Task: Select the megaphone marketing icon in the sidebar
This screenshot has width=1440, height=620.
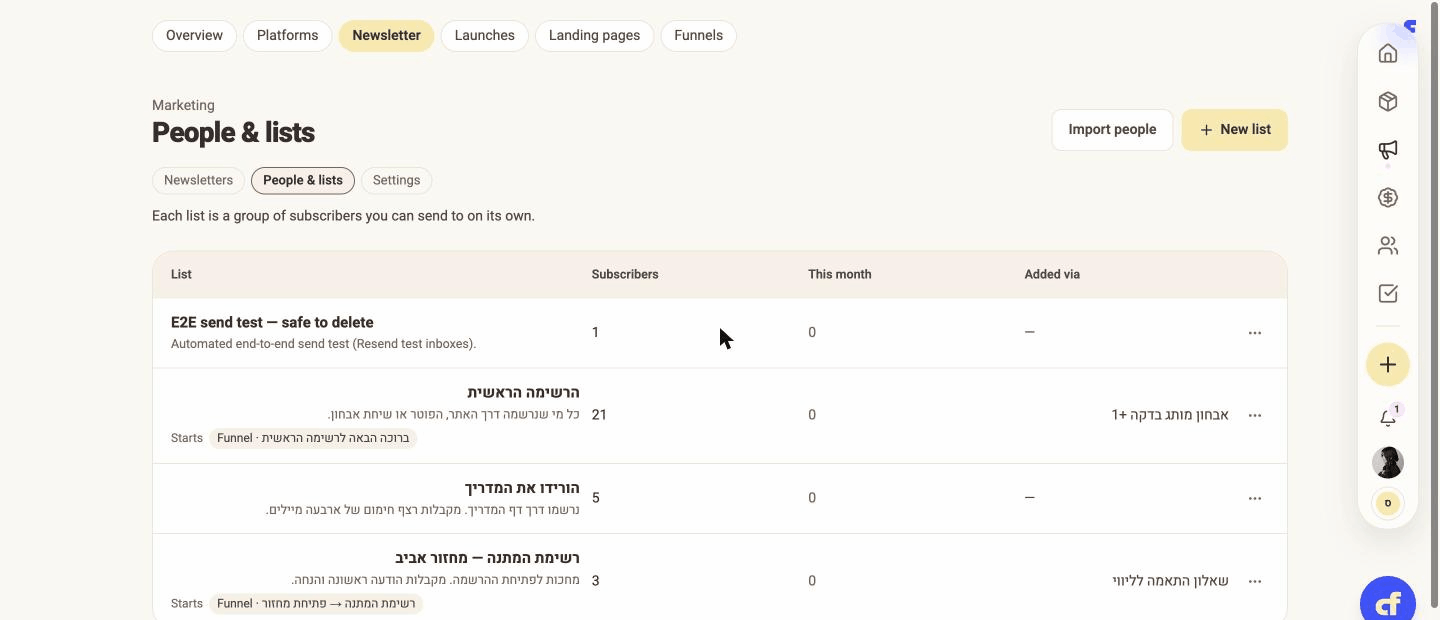Action: 1388,150
